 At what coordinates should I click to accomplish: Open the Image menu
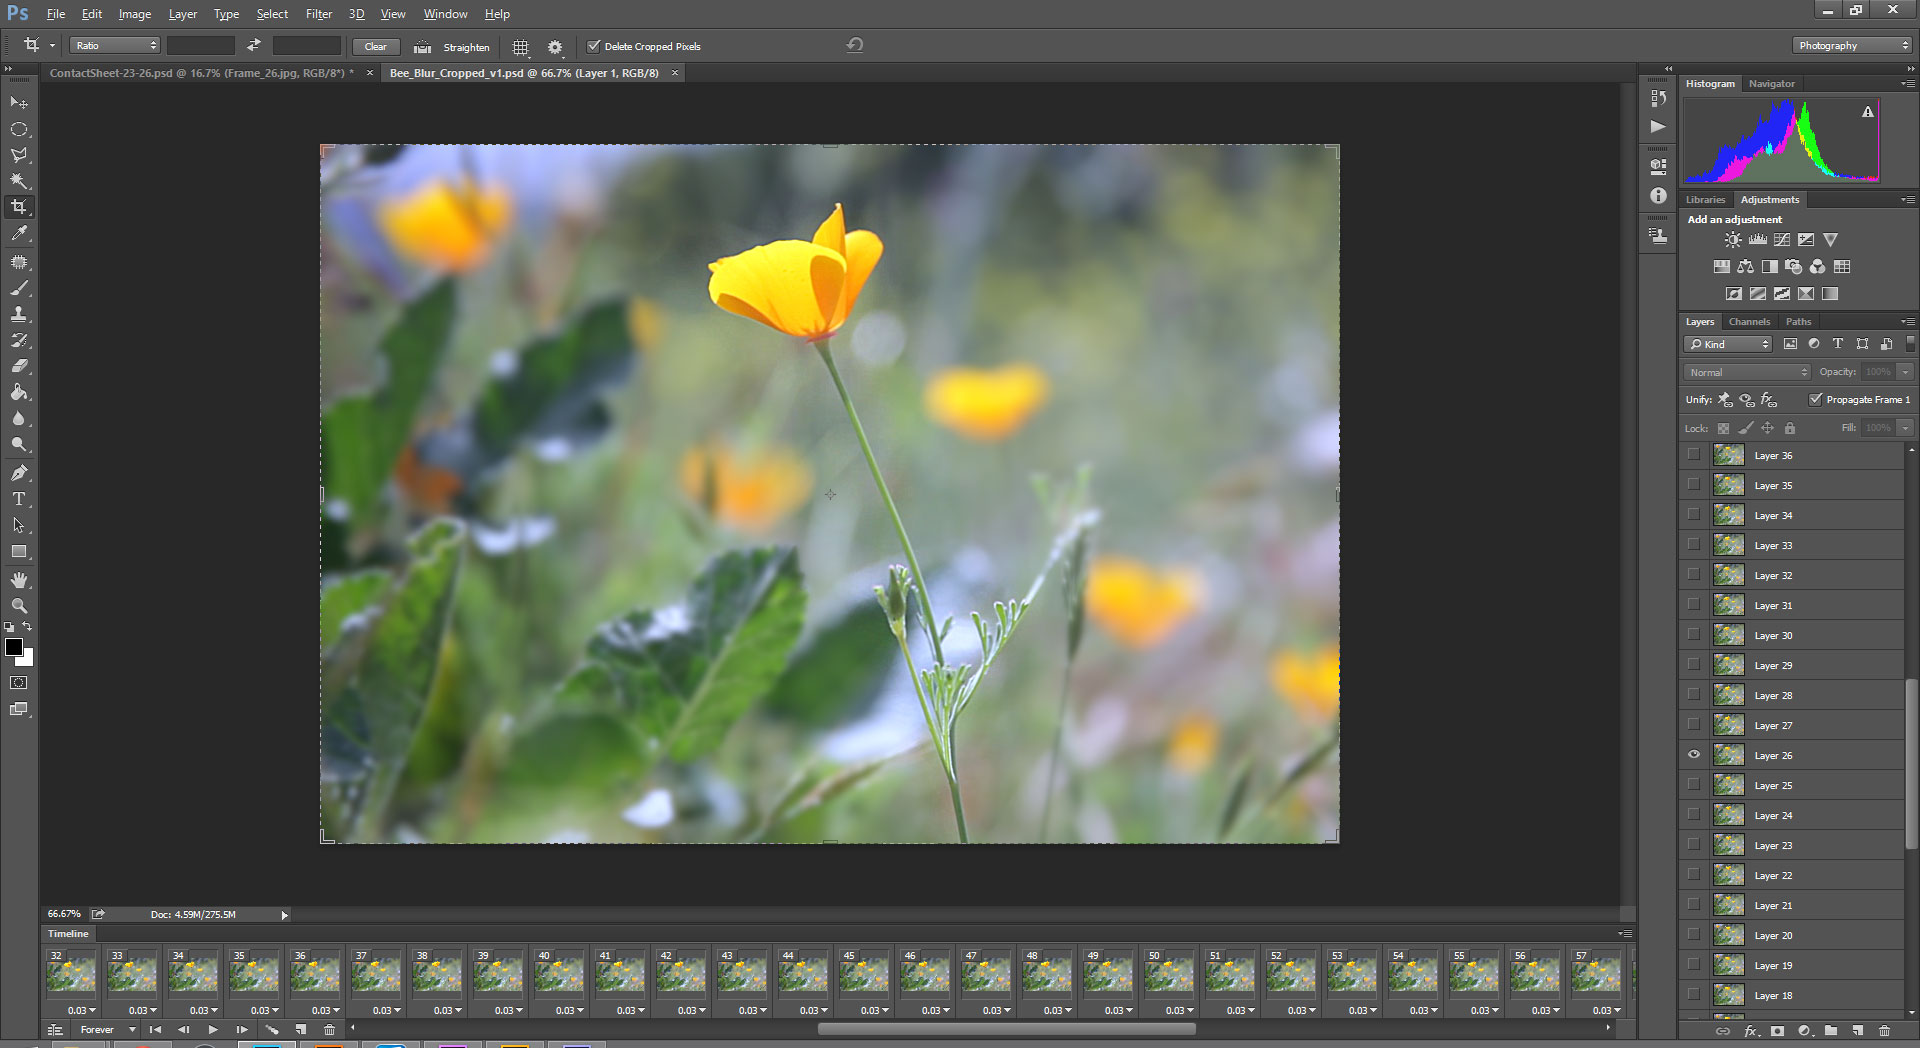coord(134,14)
